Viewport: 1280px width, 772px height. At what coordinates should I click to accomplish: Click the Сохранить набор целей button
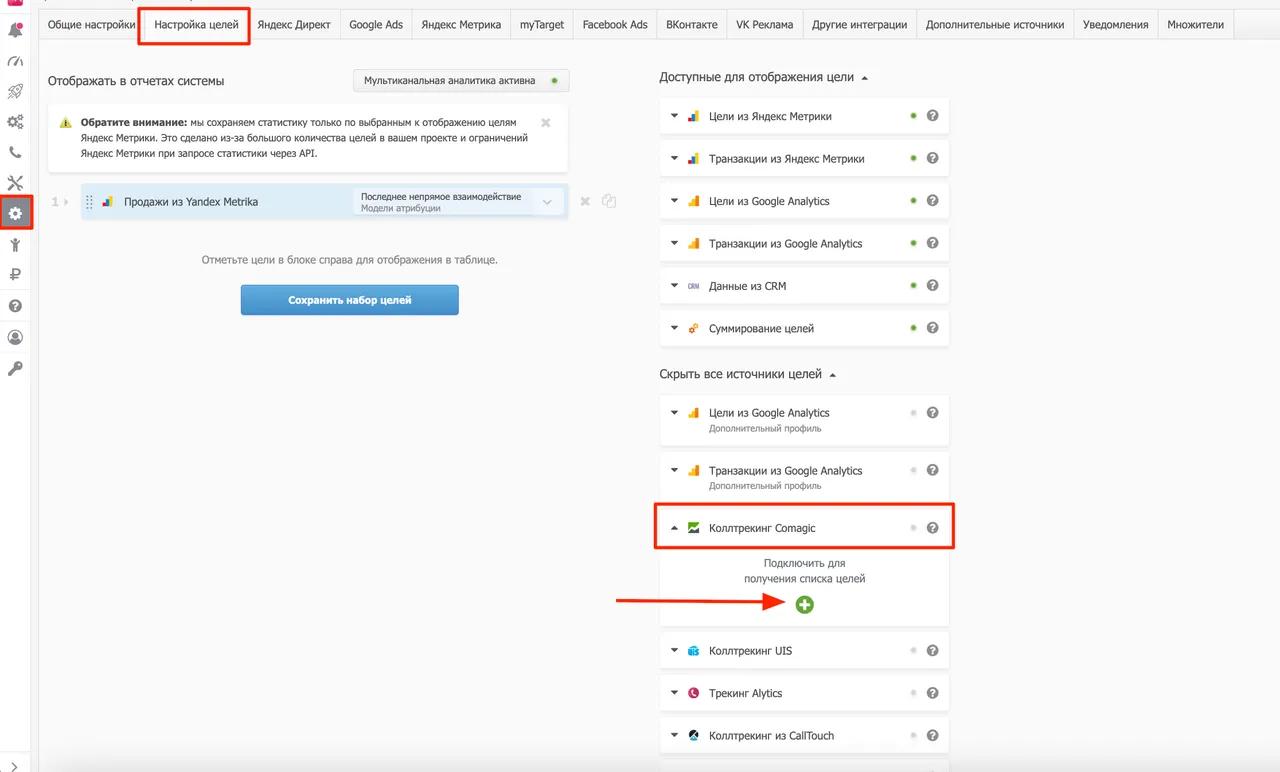click(x=350, y=300)
